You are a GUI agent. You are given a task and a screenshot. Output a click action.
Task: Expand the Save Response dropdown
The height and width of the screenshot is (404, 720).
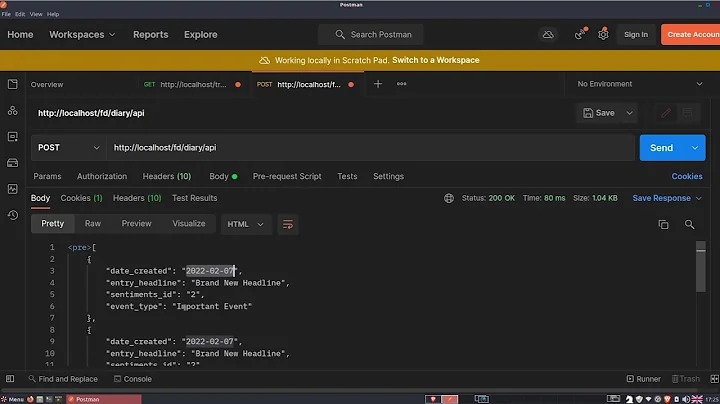[x=698, y=198]
